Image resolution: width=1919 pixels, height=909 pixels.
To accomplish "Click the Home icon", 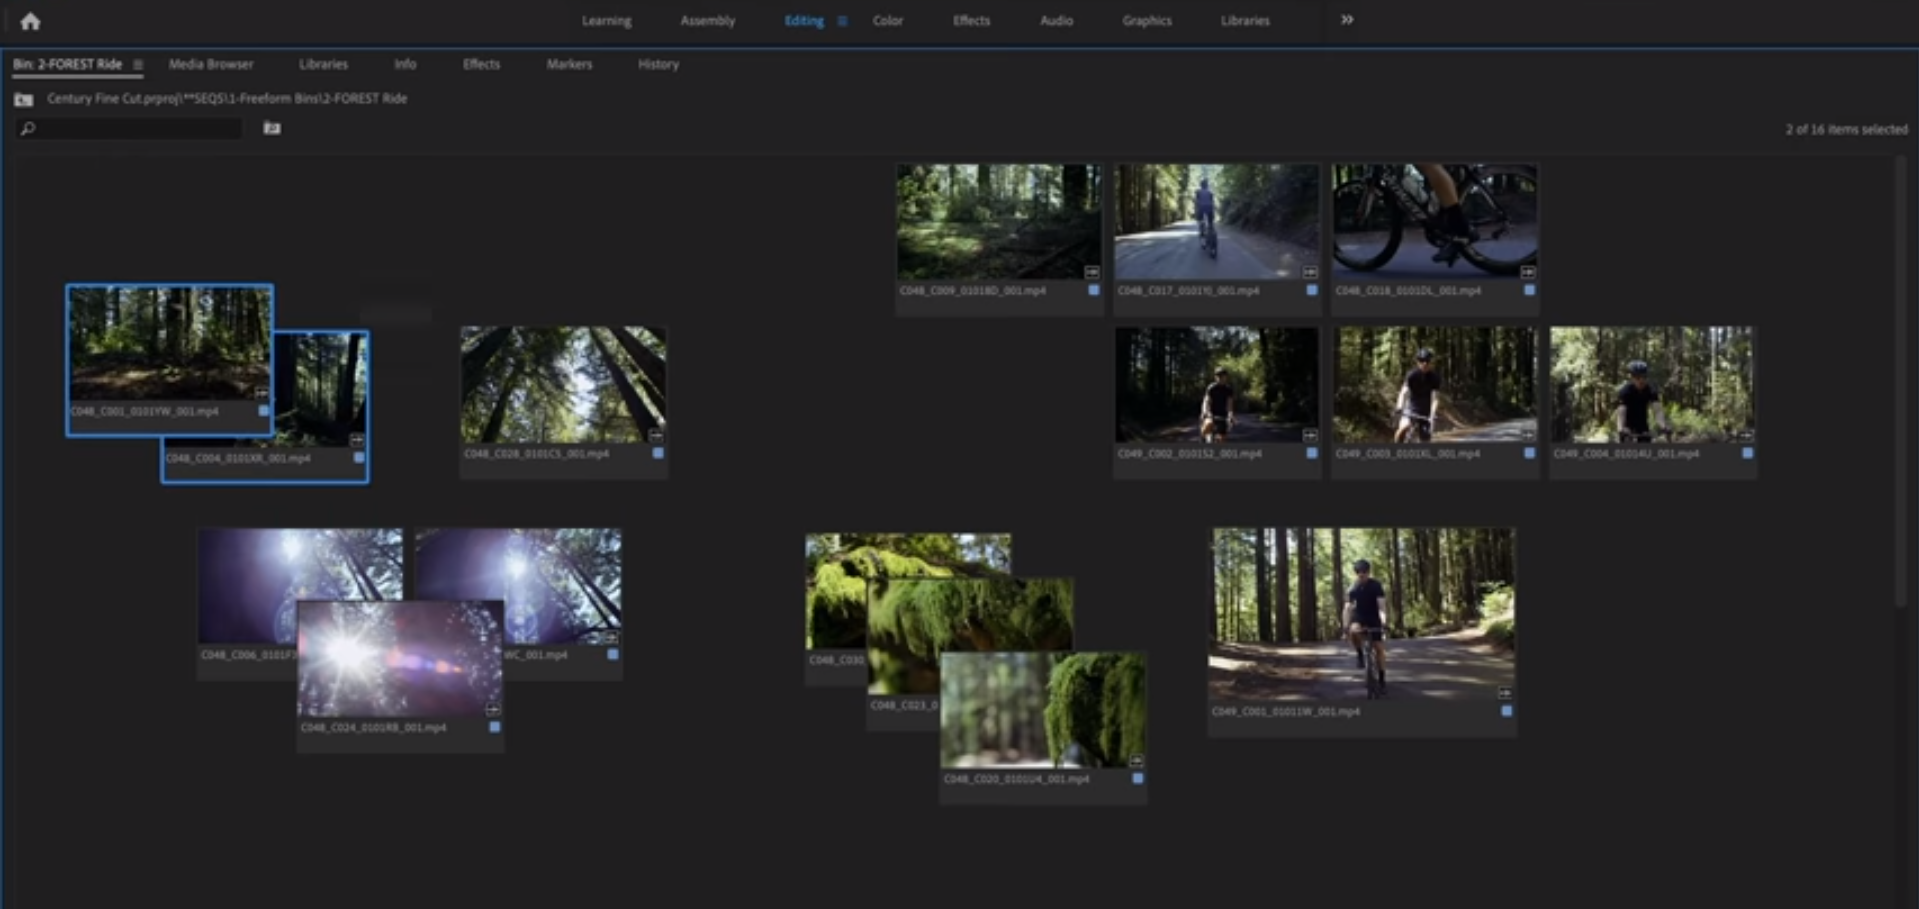I will click(30, 21).
